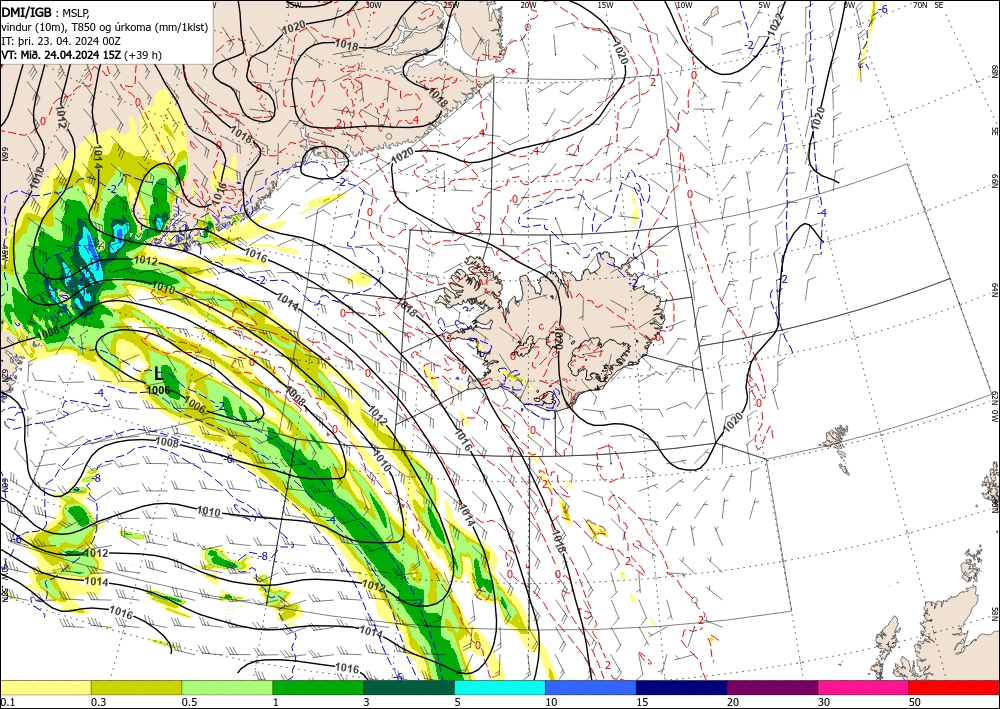Select the light green 0.5 legend swatch
The image size is (1000, 709).
227,687
